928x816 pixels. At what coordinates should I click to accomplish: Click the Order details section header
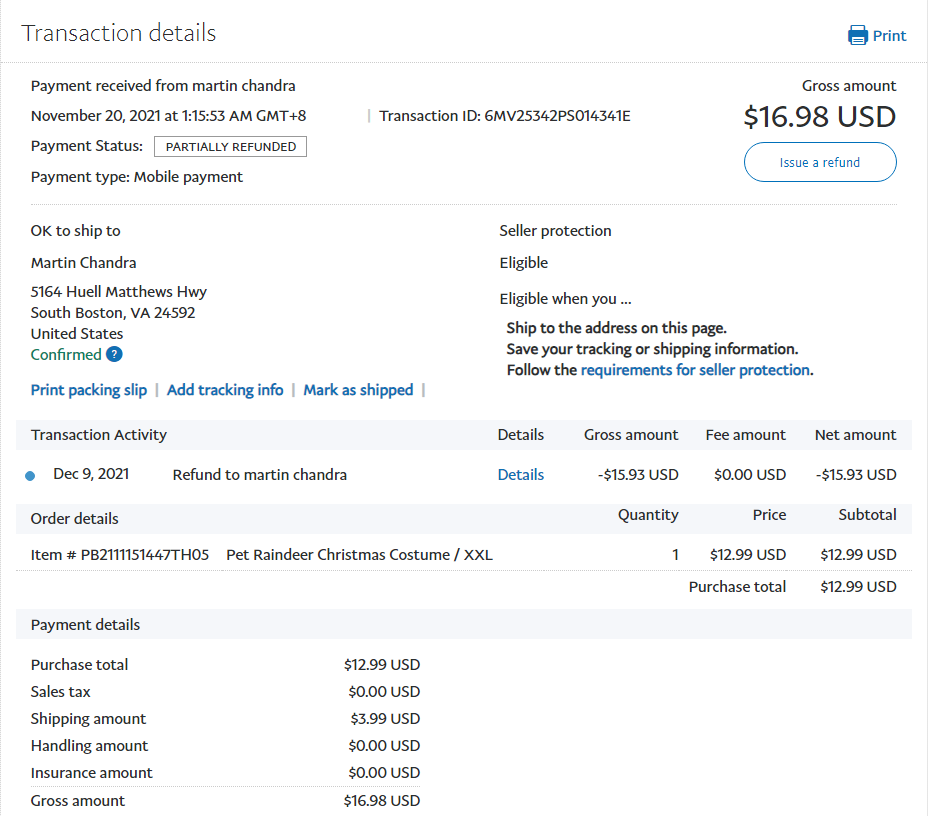[x=75, y=519]
